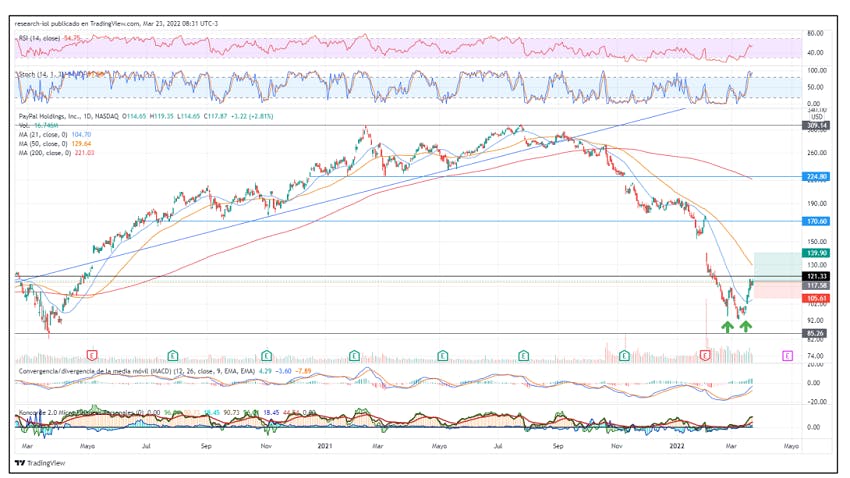Click the RSI value 54.75
This screenshot has width=850, height=478.
72,38
